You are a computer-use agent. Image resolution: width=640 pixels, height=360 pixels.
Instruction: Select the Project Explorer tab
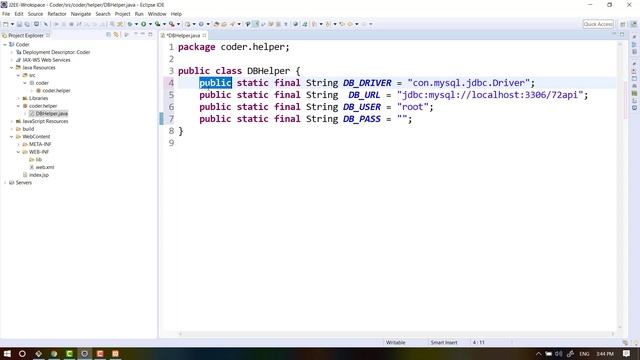26,36
